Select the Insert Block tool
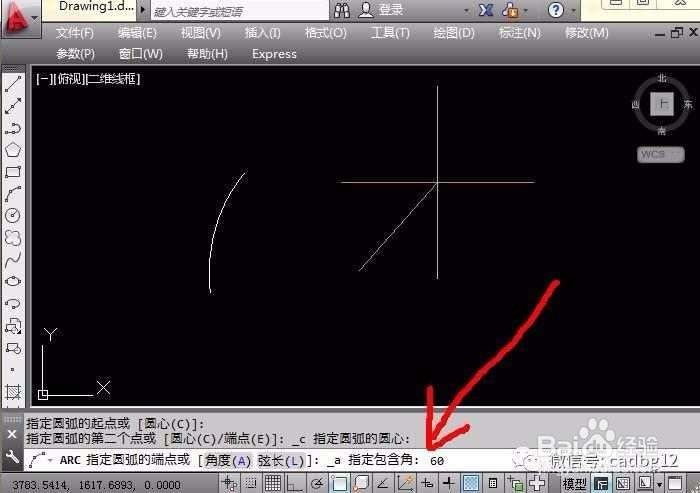700x493 pixels. click(13, 326)
